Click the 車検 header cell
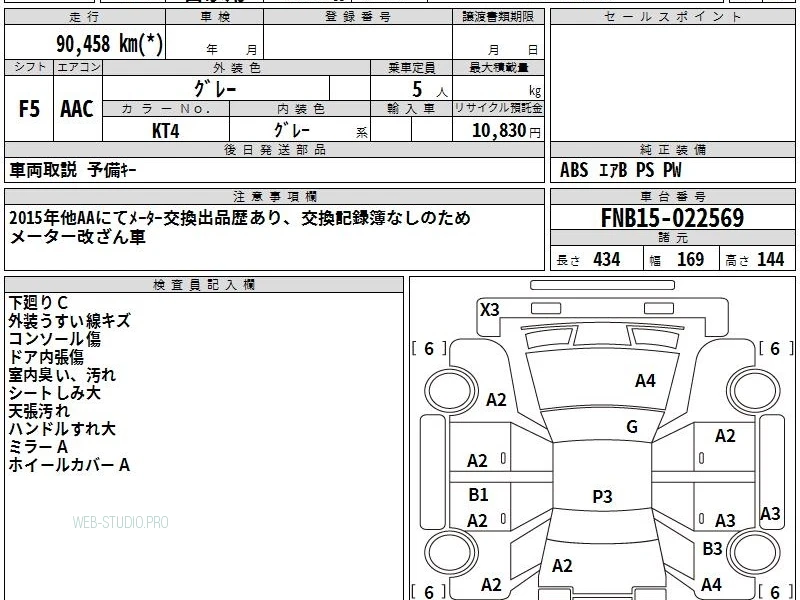800x600 pixels. coord(215,17)
